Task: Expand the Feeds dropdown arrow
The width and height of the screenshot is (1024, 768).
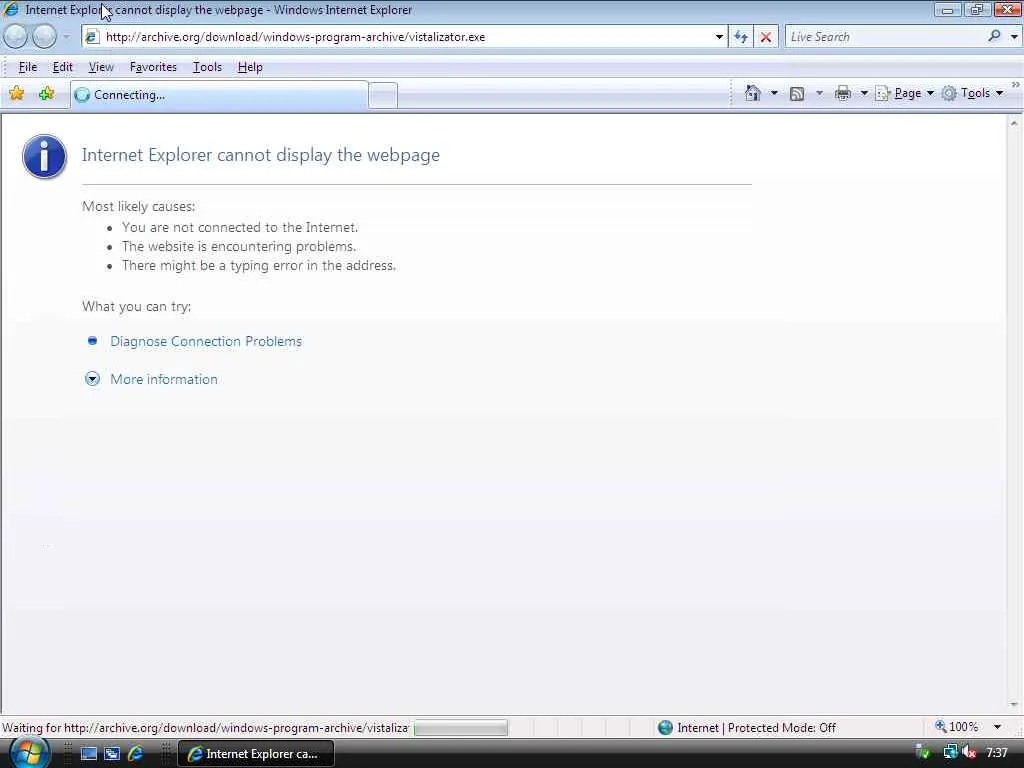Action: [x=819, y=93]
